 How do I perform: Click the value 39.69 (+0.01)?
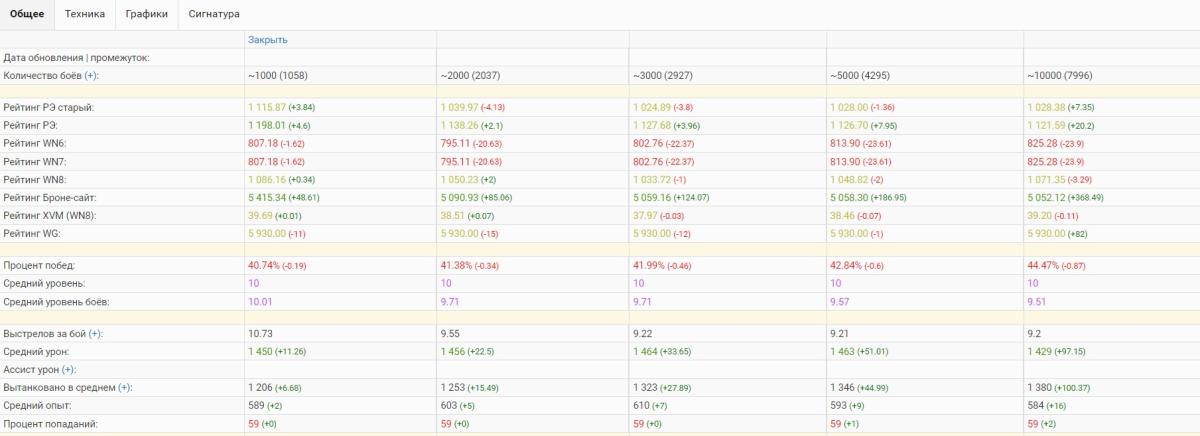coord(275,216)
